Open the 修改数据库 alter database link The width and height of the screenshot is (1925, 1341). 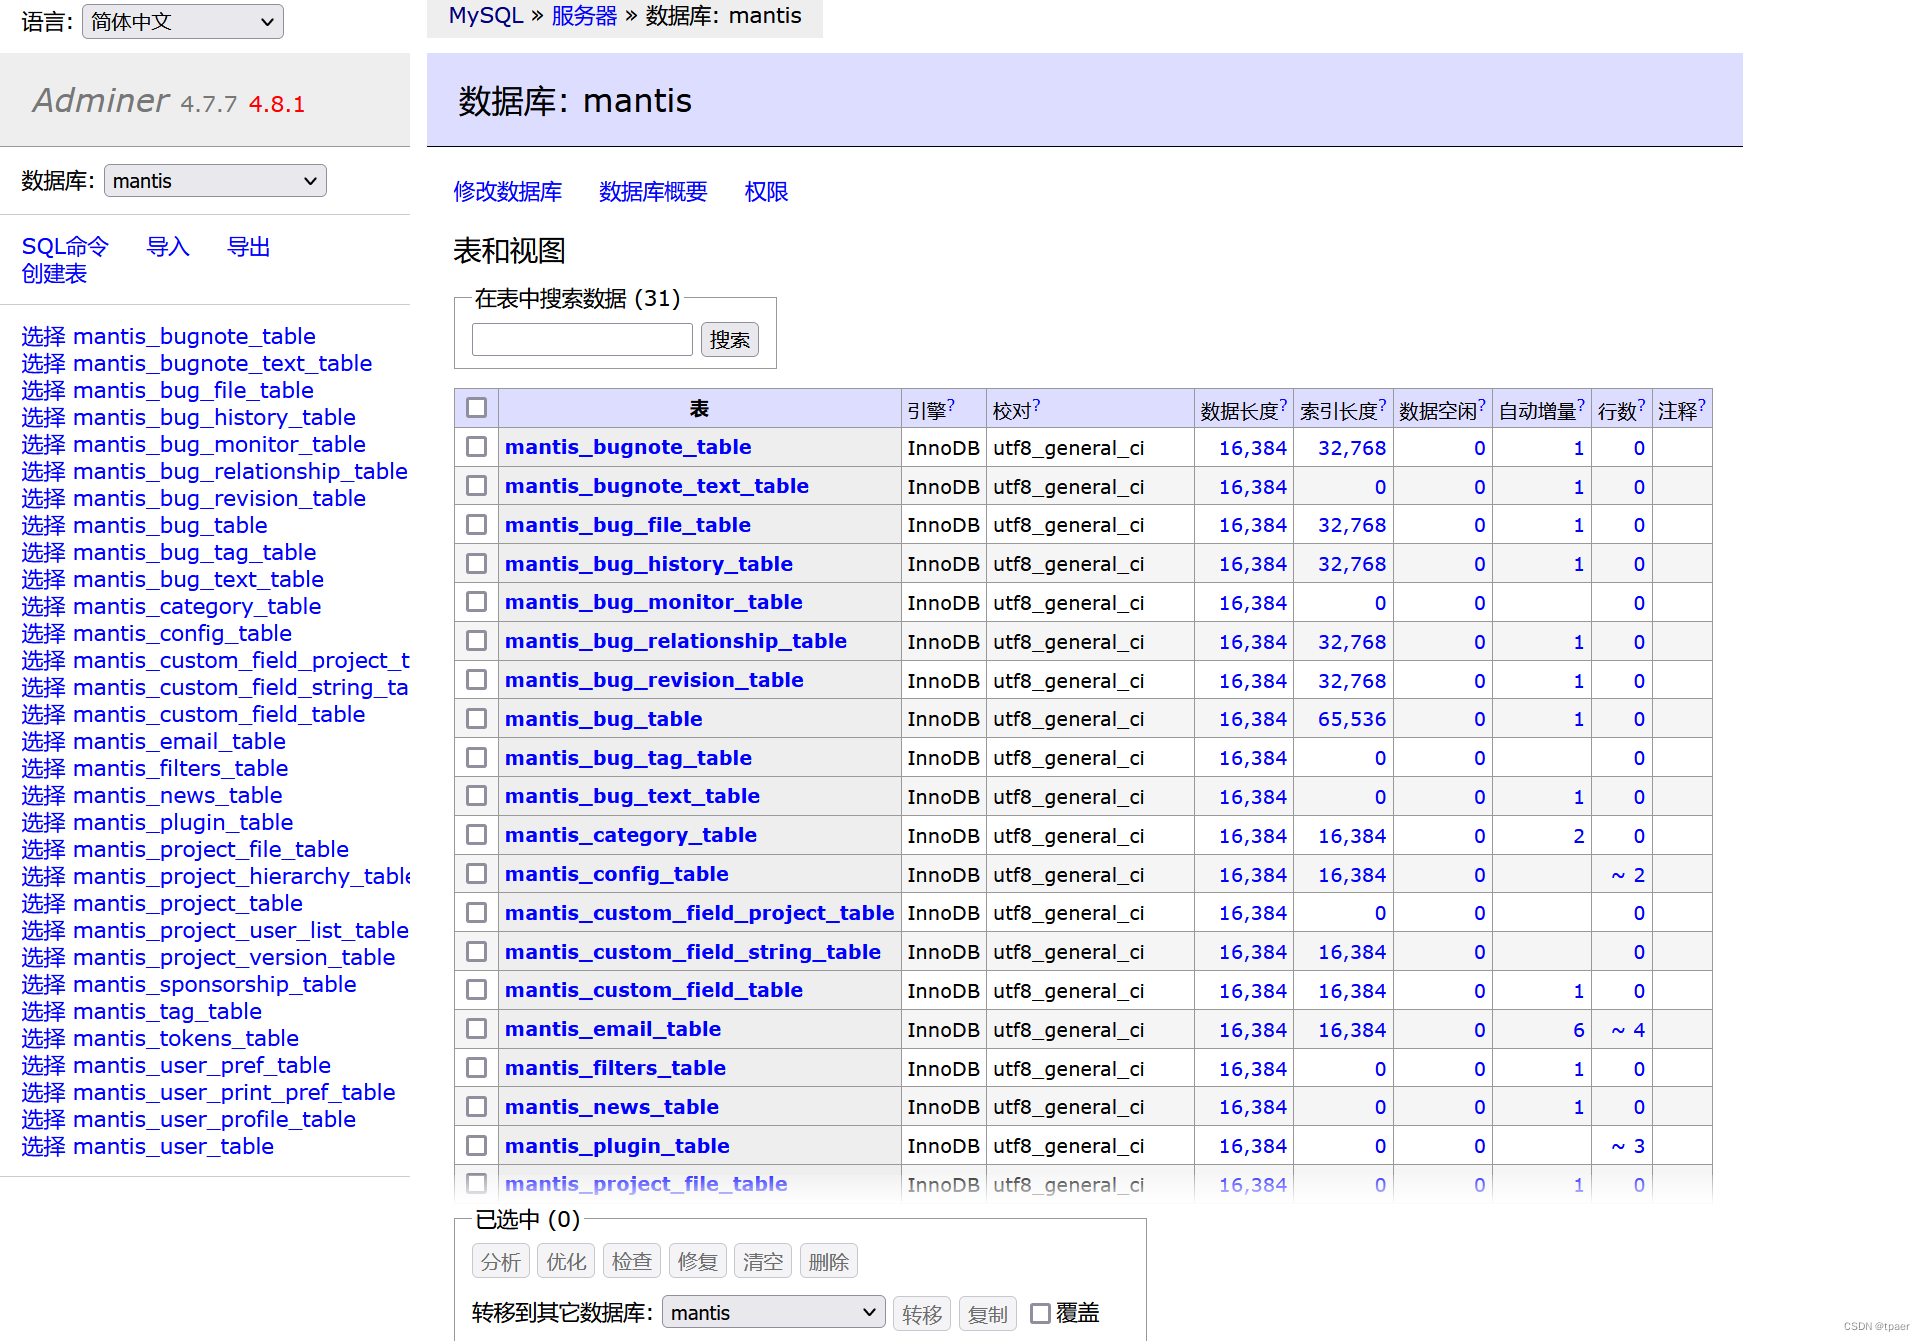pyautogui.click(x=507, y=191)
